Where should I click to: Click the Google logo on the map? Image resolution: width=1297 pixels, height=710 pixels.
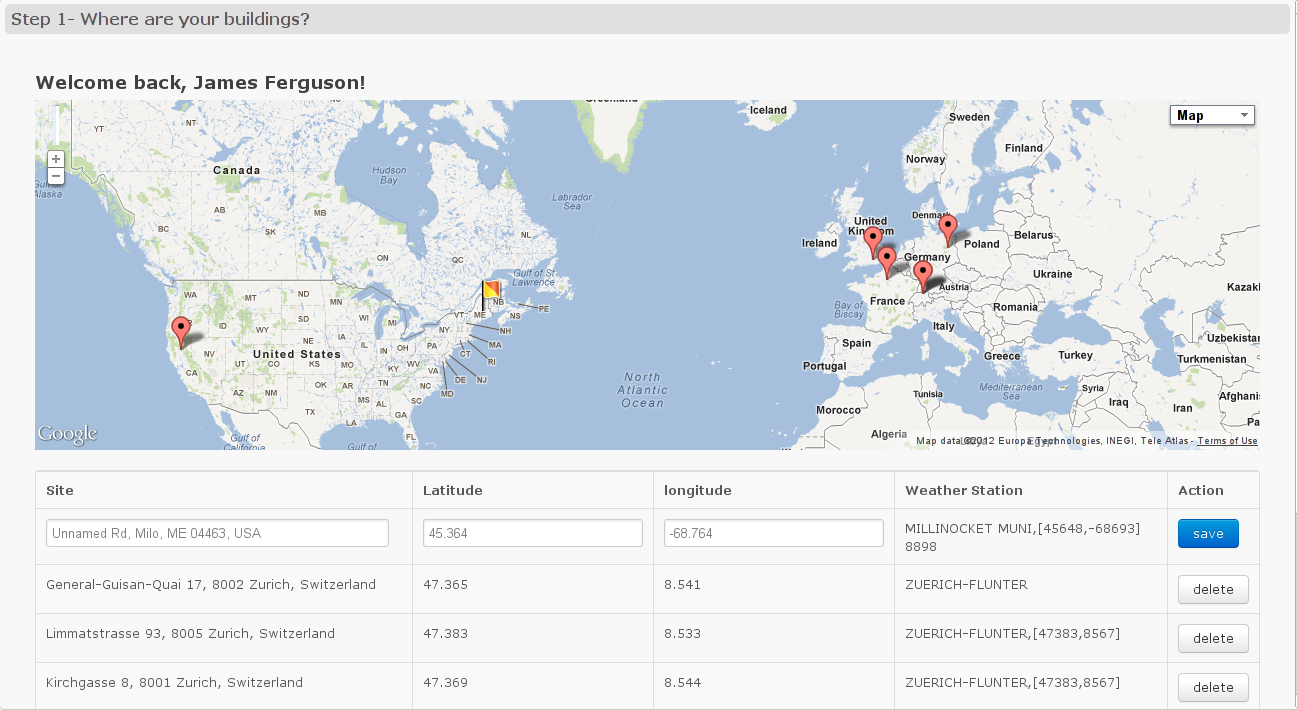point(67,434)
